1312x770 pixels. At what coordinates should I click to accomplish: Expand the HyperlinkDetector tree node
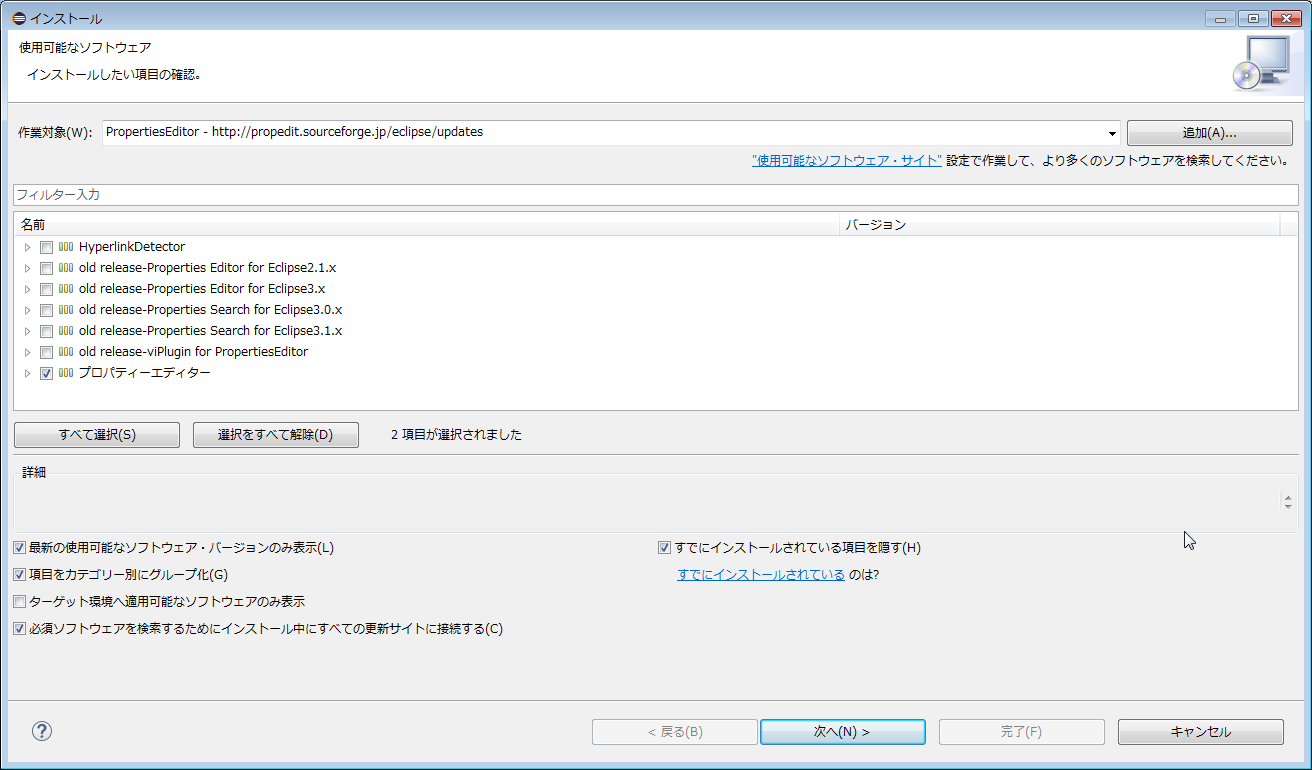pos(27,247)
